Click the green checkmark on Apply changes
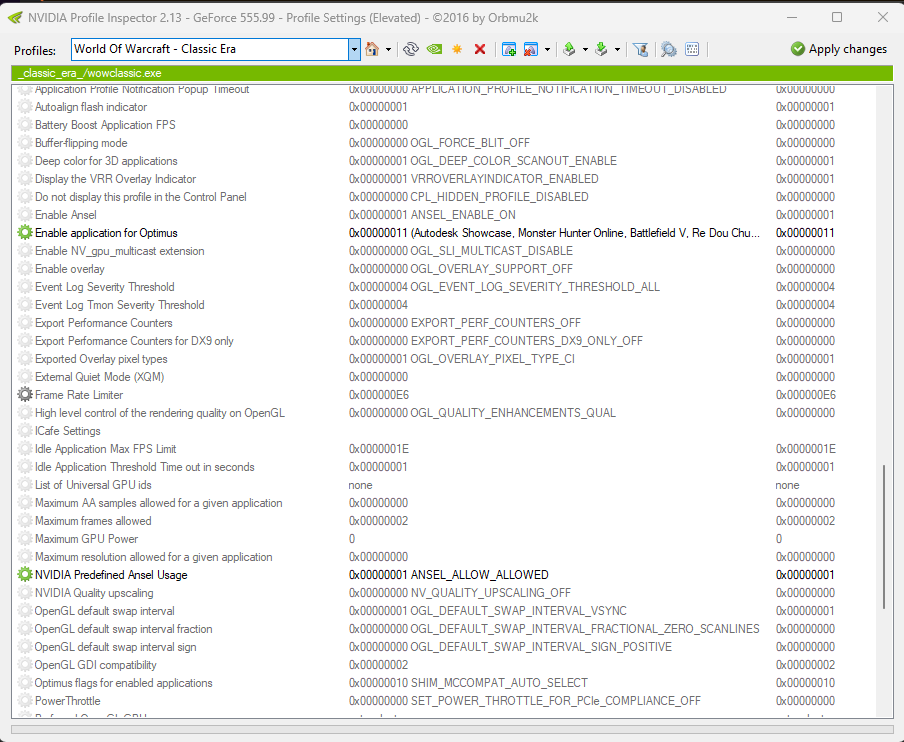This screenshot has width=904, height=742. tap(798, 49)
